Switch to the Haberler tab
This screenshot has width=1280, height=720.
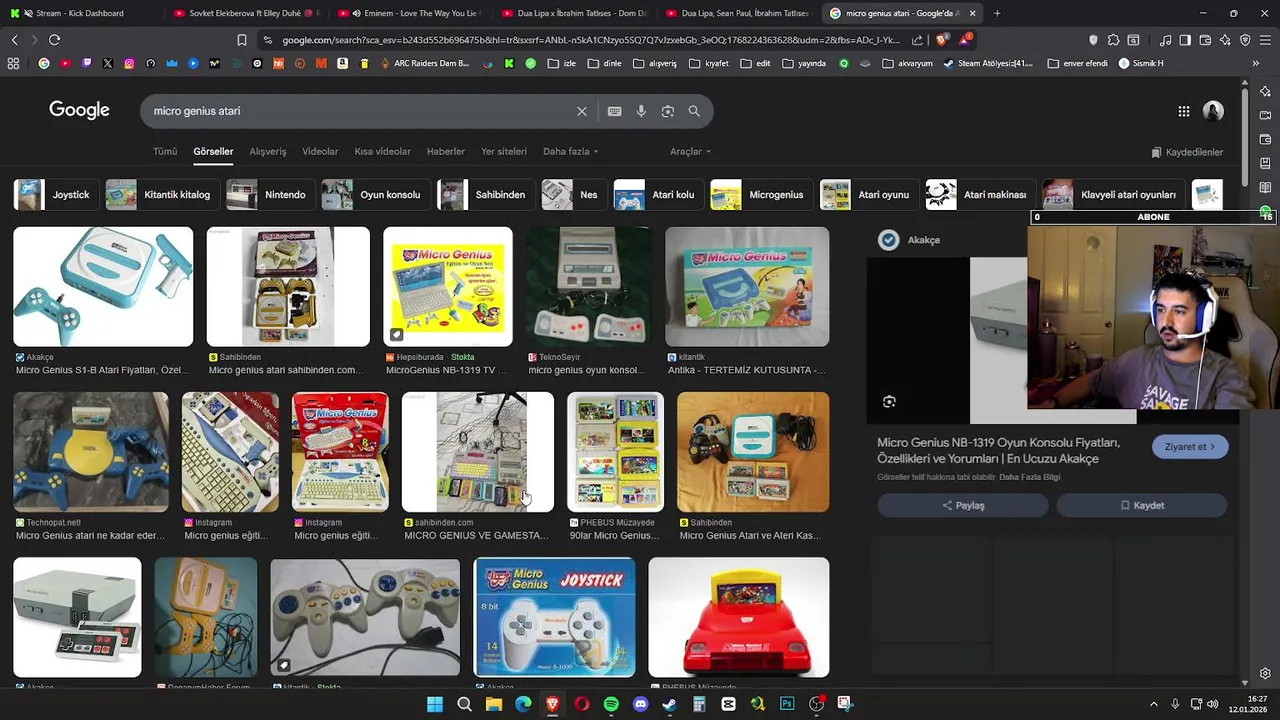(x=446, y=152)
